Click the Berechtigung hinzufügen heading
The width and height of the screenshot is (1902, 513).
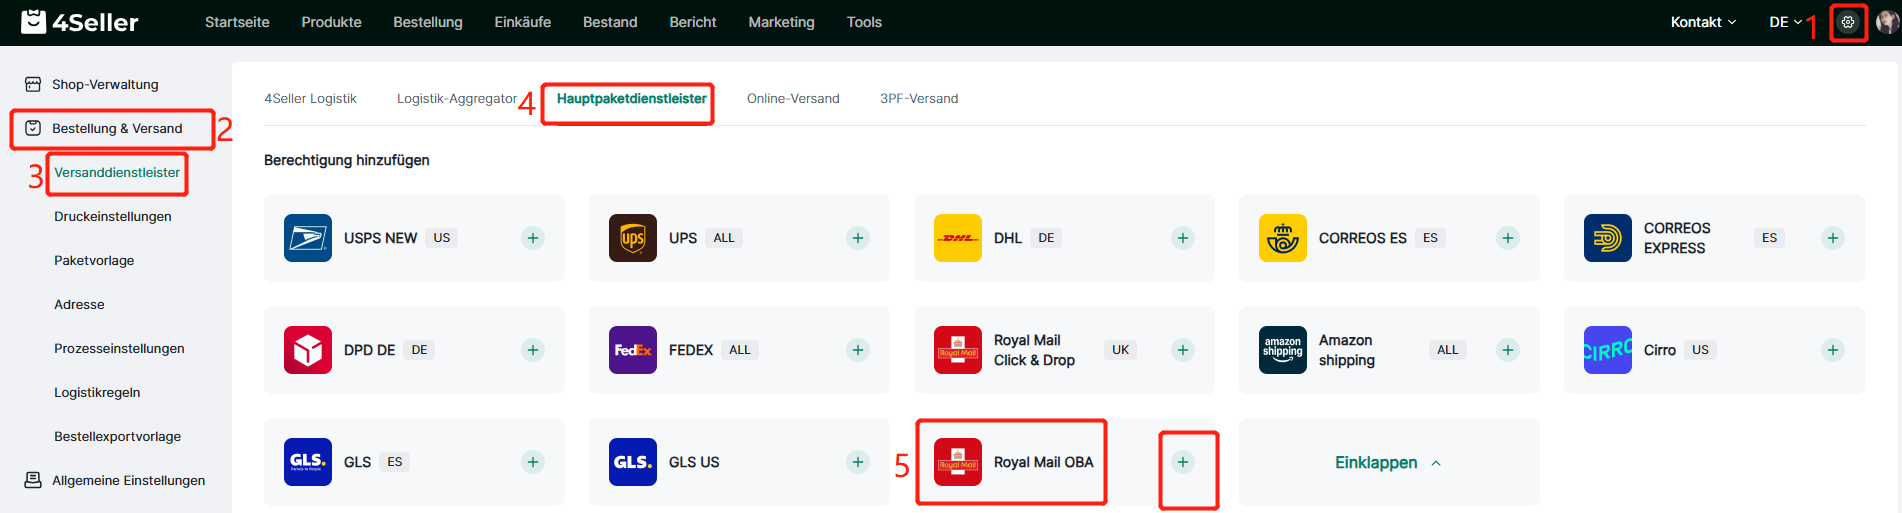click(x=347, y=160)
